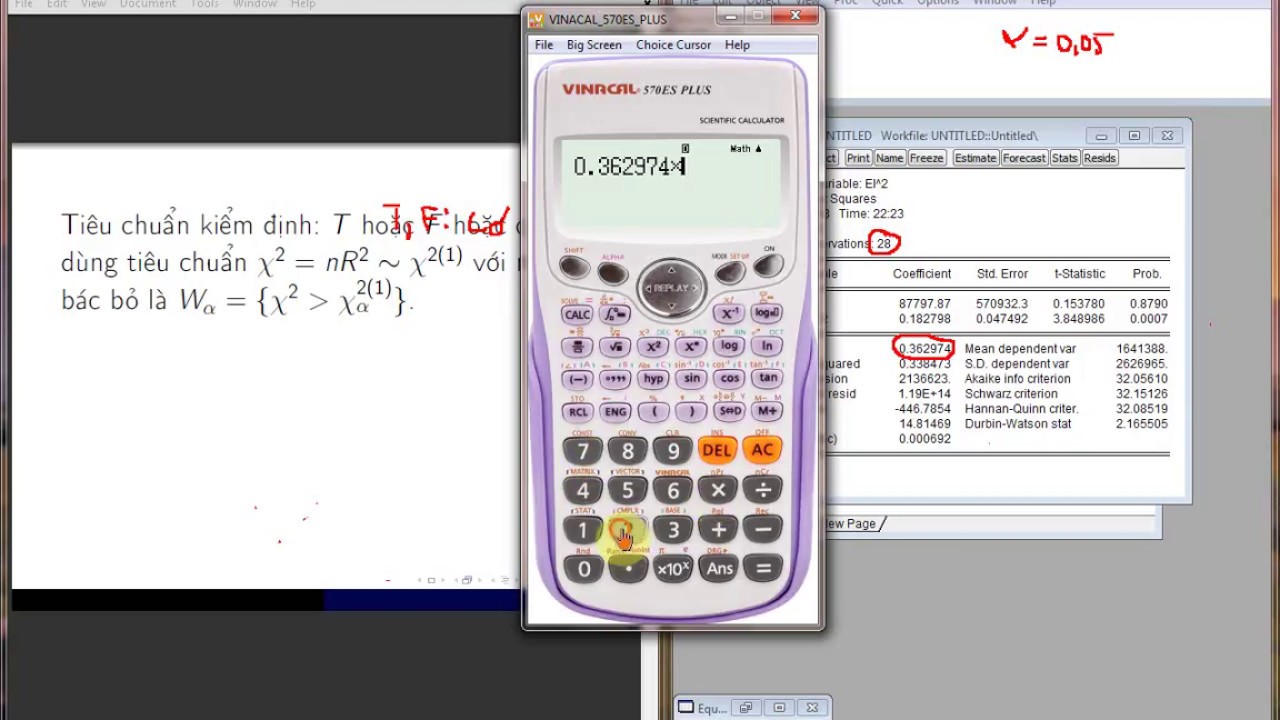Hit the log key
The image size is (1280, 720).
click(729, 347)
